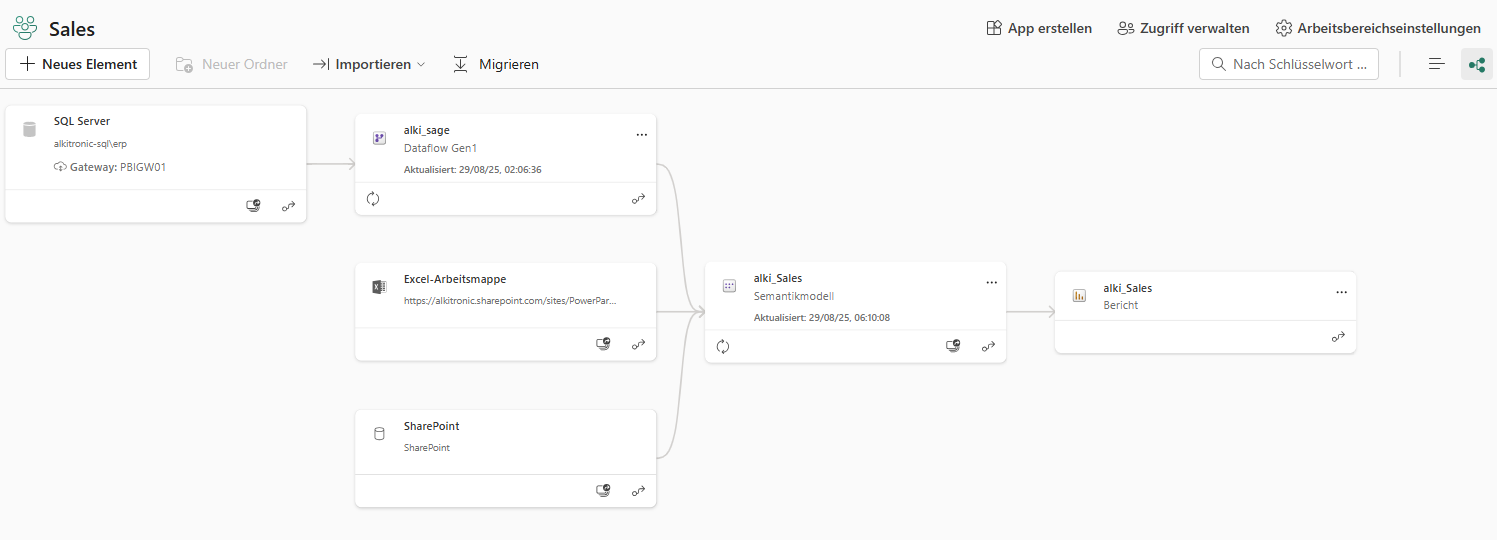The image size is (1497, 540).
Task: Refresh the alki_sage dataflow
Action: 373,199
